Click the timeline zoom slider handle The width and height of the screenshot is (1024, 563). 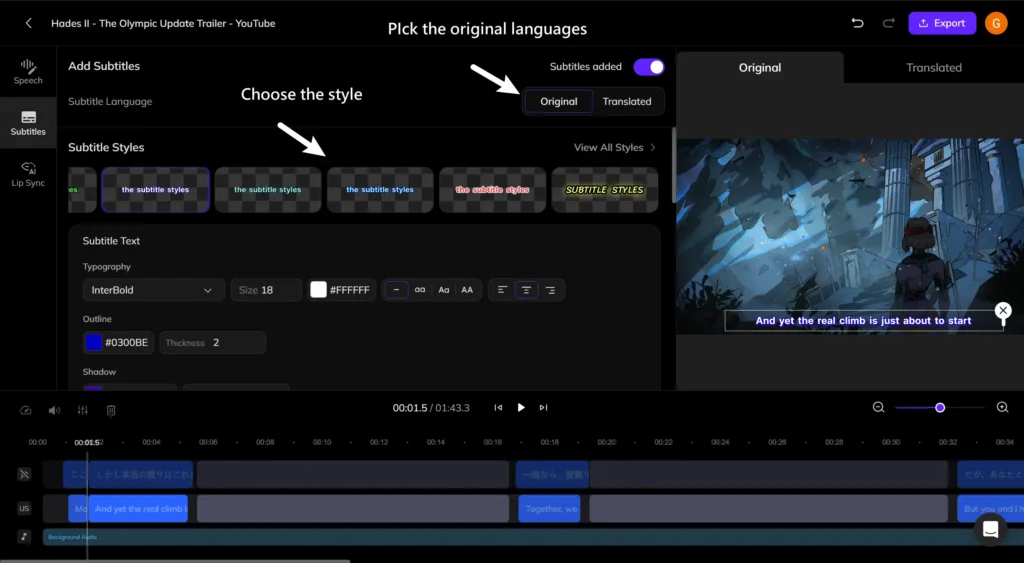coord(940,408)
